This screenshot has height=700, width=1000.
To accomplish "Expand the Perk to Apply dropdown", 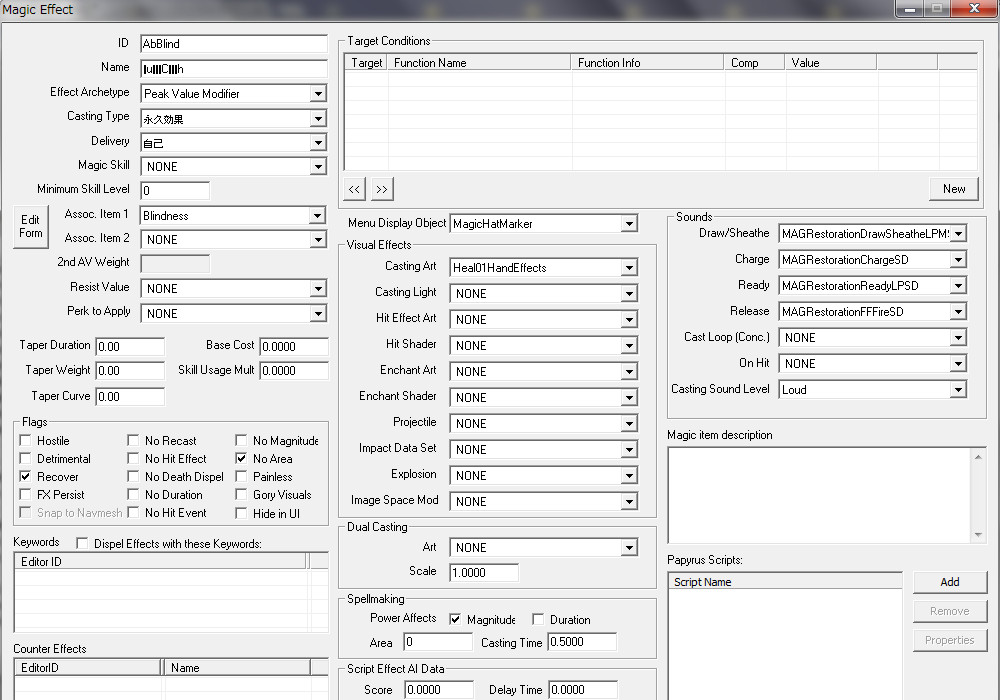I will 318,314.
